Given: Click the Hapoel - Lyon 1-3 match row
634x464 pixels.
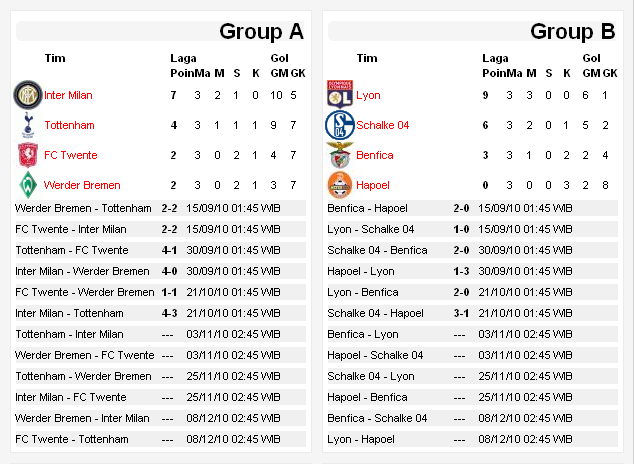Looking at the screenshot, I should pyautogui.click(x=472, y=271).
